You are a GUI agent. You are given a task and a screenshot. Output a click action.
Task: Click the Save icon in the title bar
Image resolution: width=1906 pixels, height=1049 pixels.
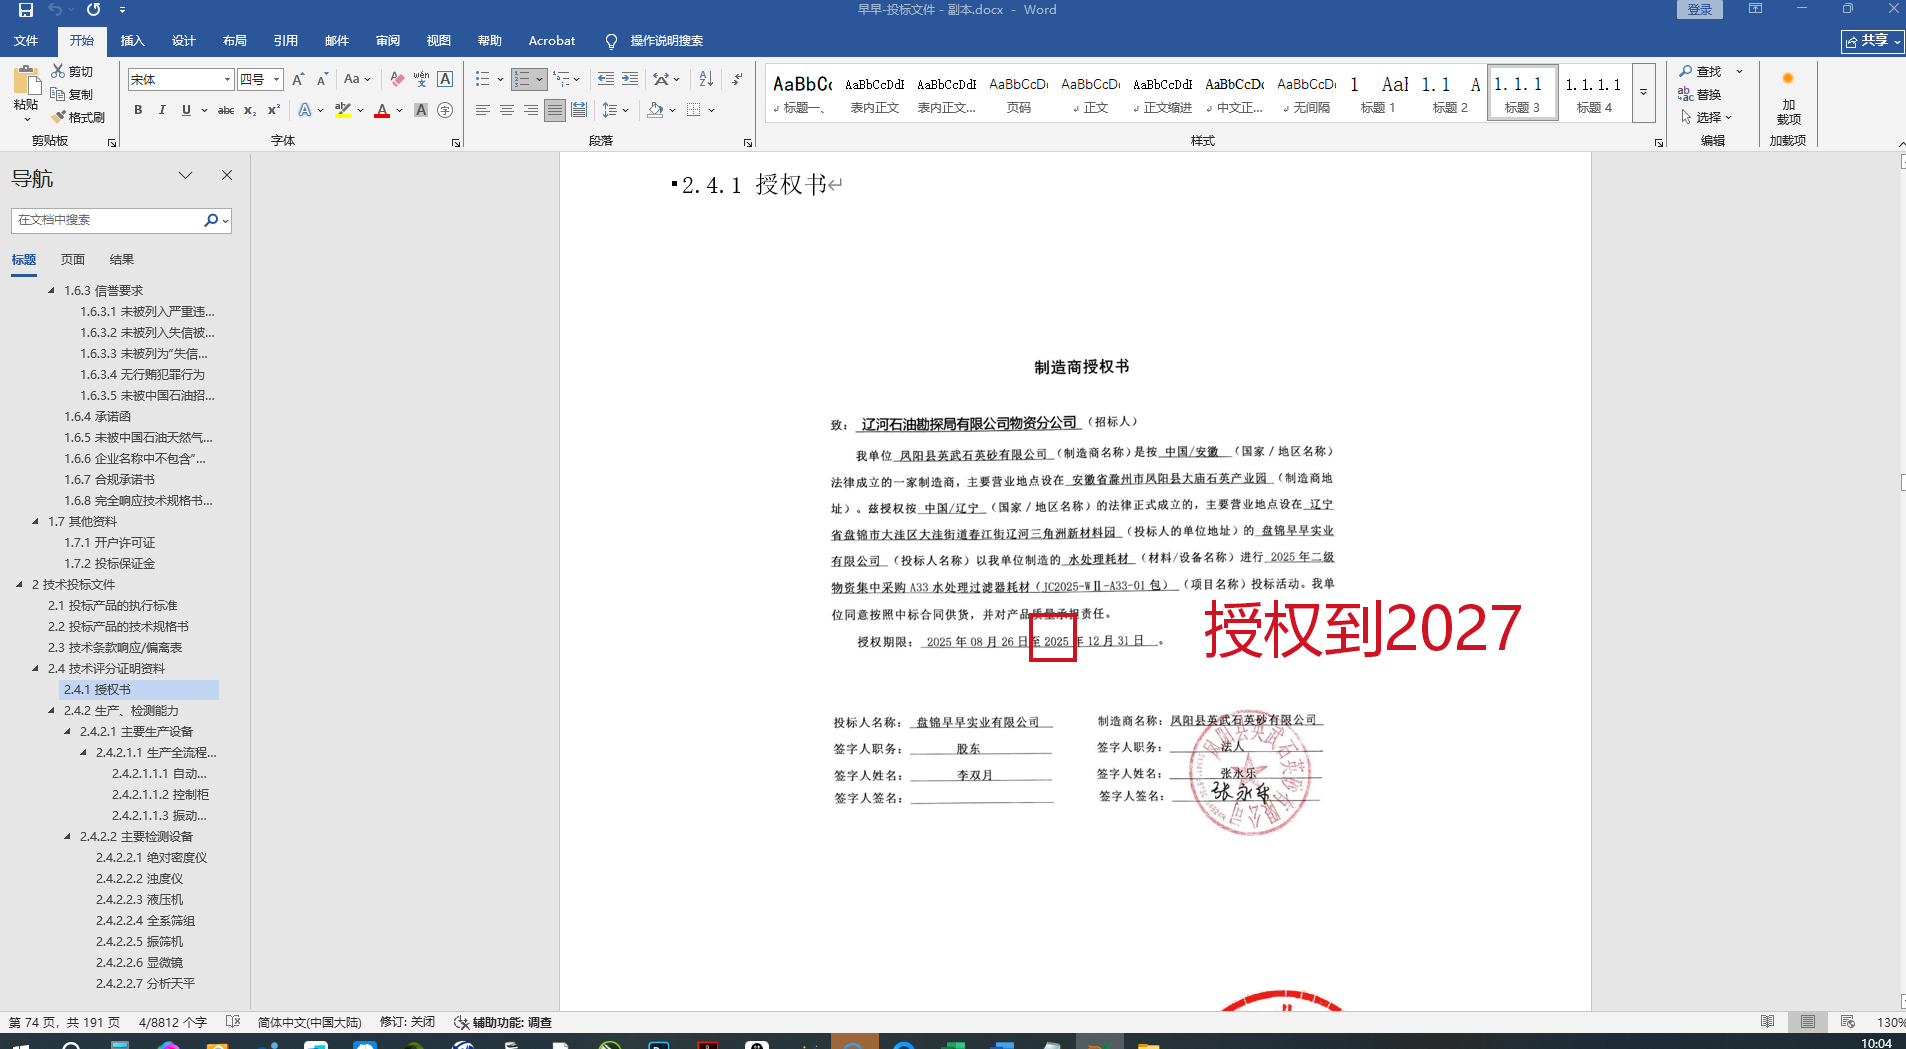tap(26, 10)
